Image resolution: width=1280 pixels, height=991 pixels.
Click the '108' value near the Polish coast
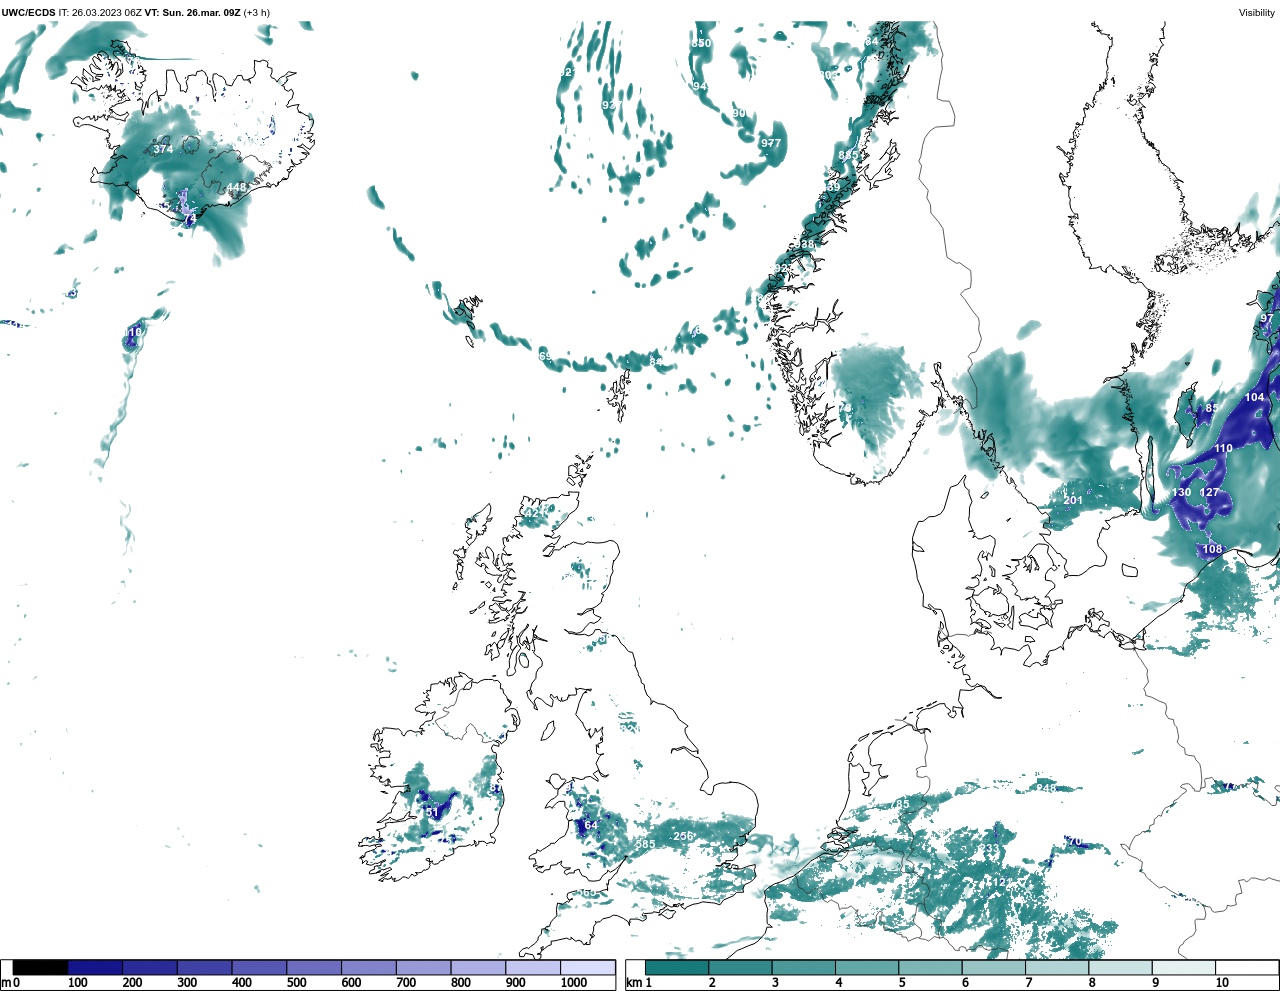(x=1212, y=549)
